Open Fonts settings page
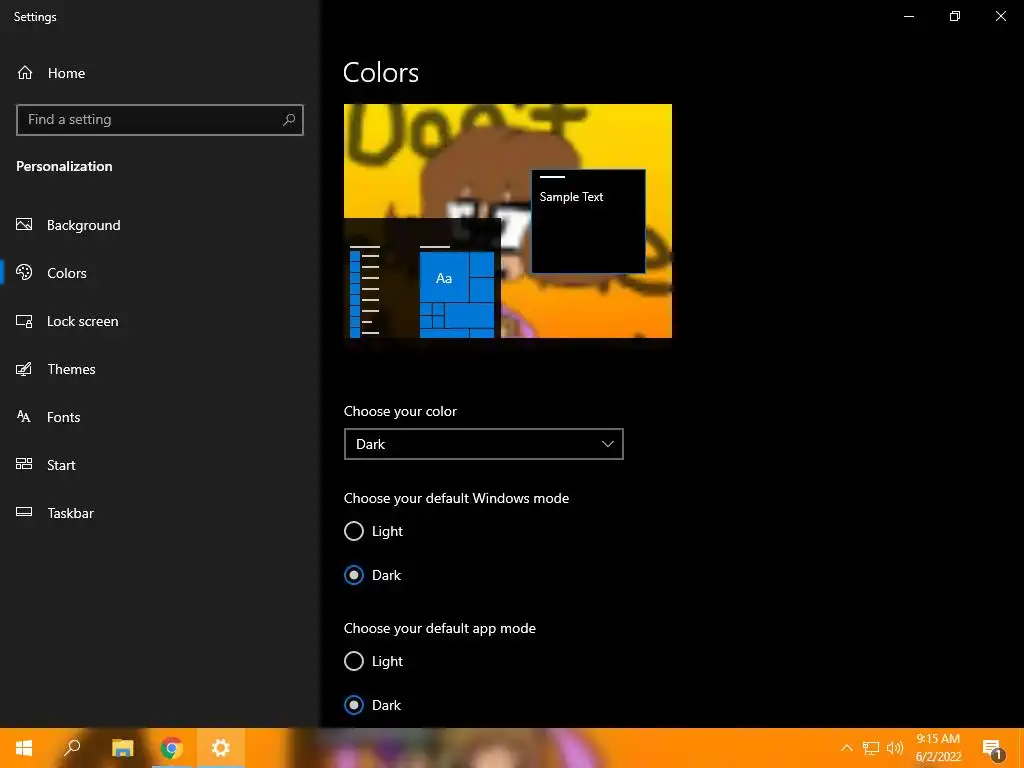 [x=63, y=417]
